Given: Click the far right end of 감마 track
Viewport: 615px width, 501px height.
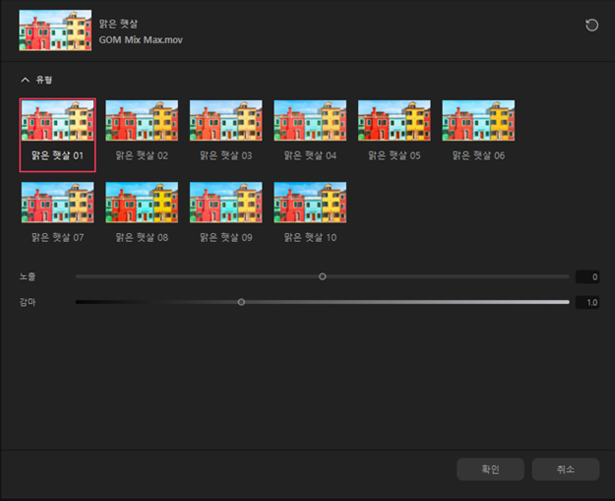Looking at the screenshot, I should click(x=567, y=302).
